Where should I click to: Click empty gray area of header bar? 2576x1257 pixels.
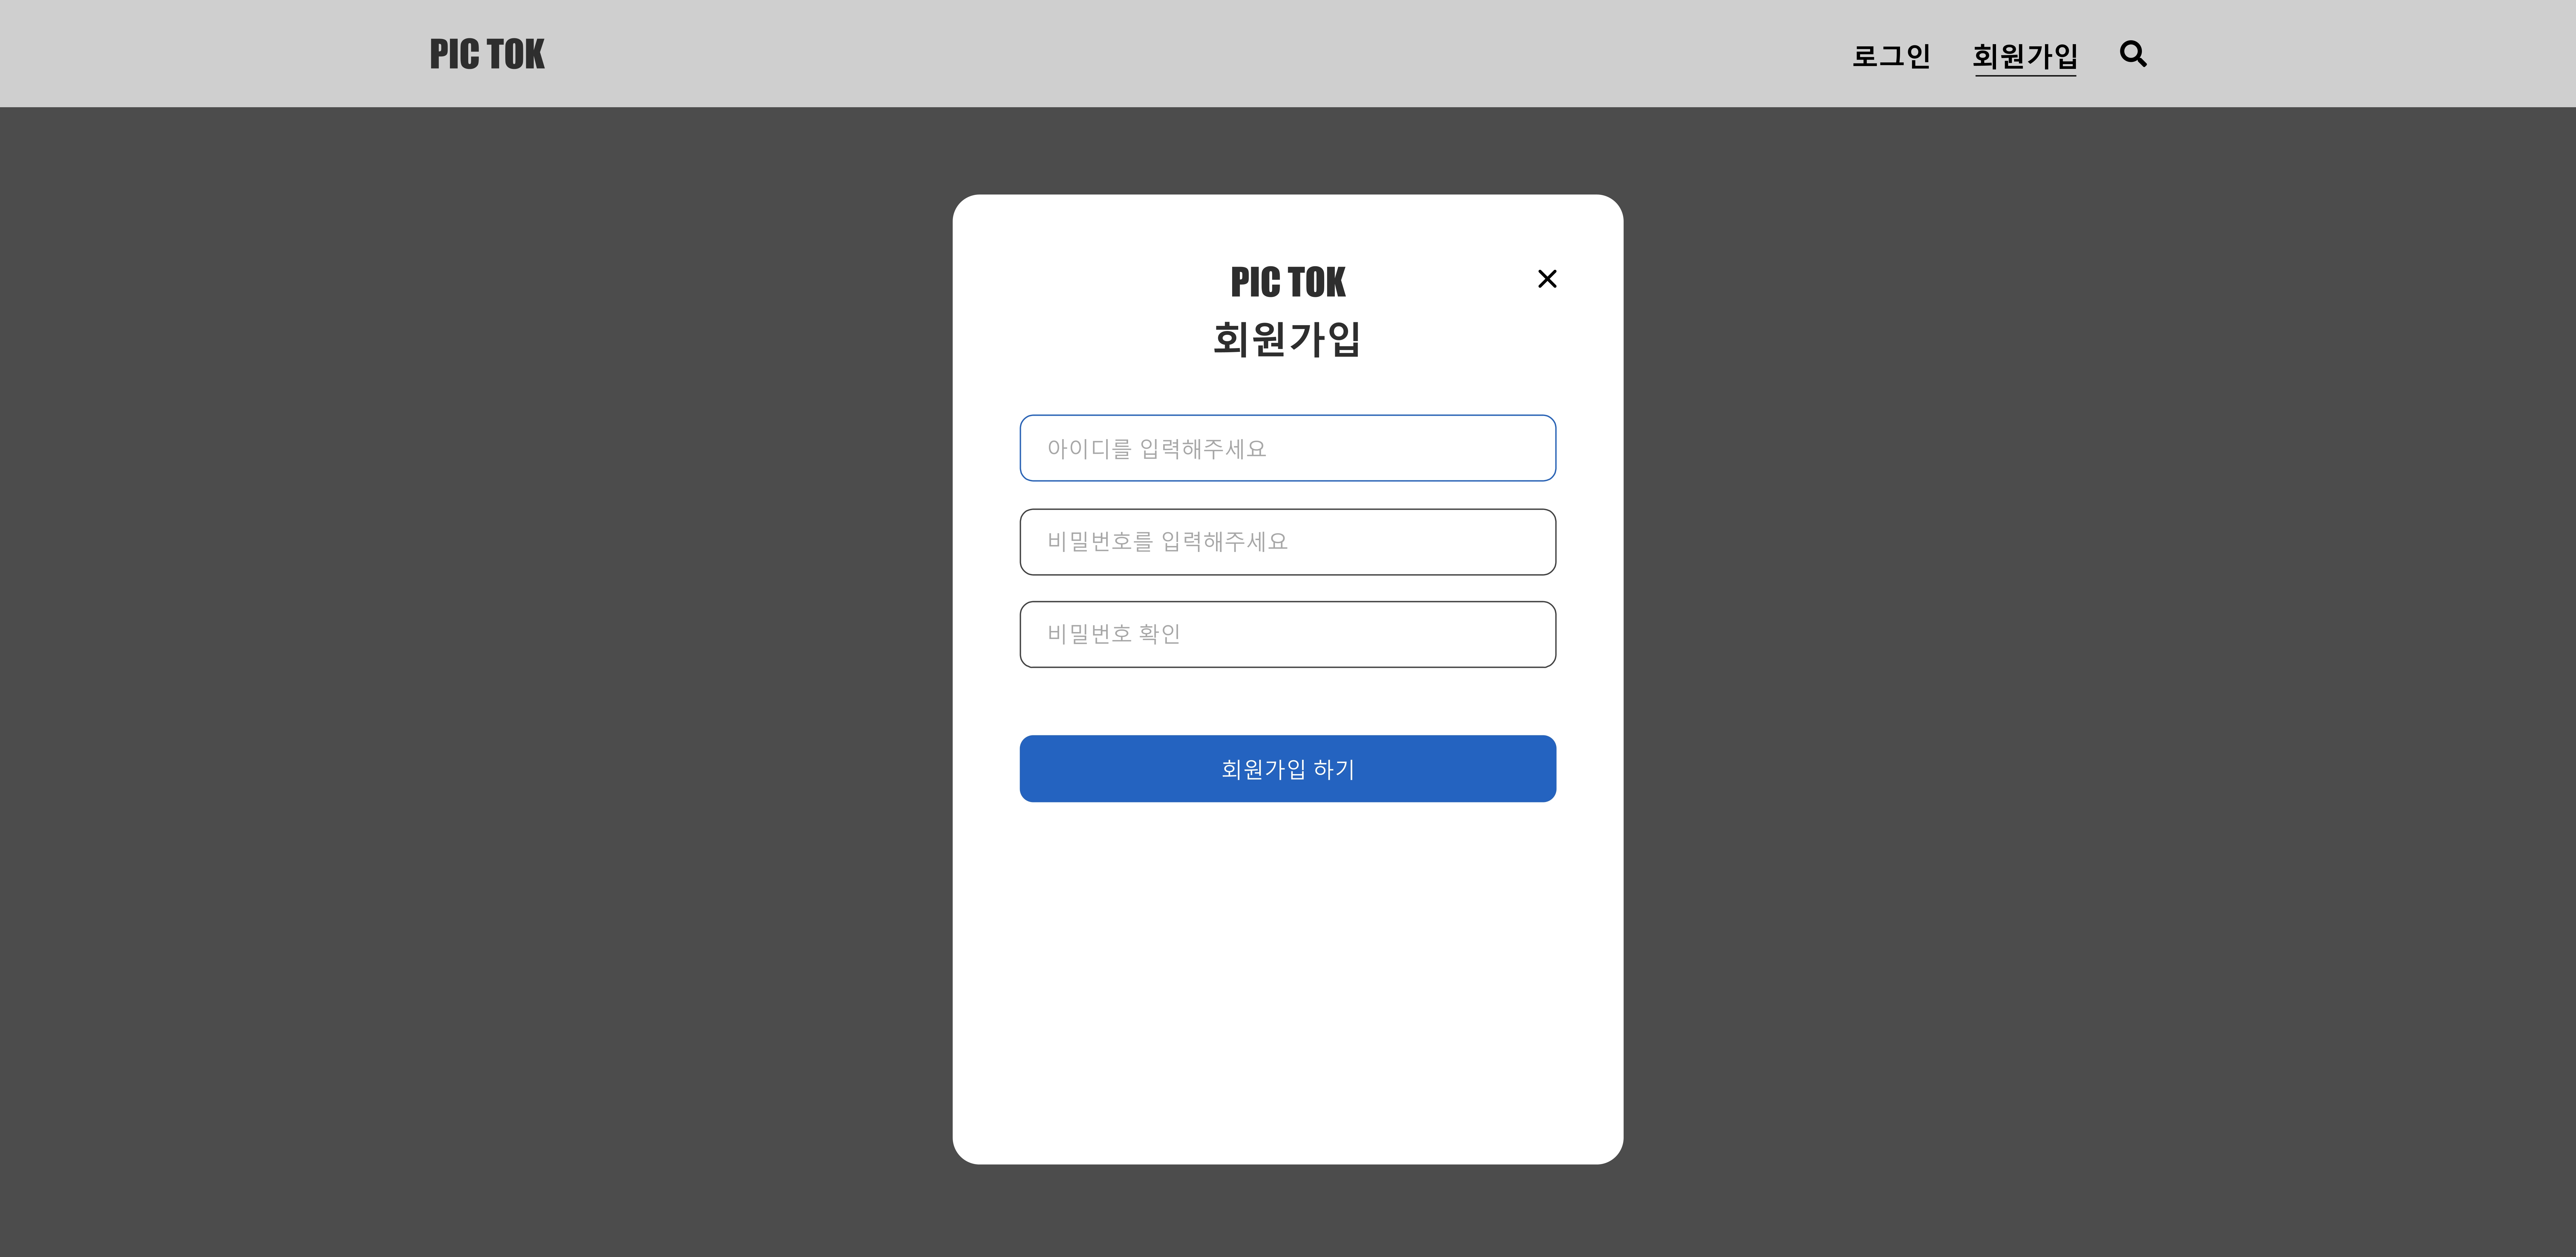click(1200, 54)
